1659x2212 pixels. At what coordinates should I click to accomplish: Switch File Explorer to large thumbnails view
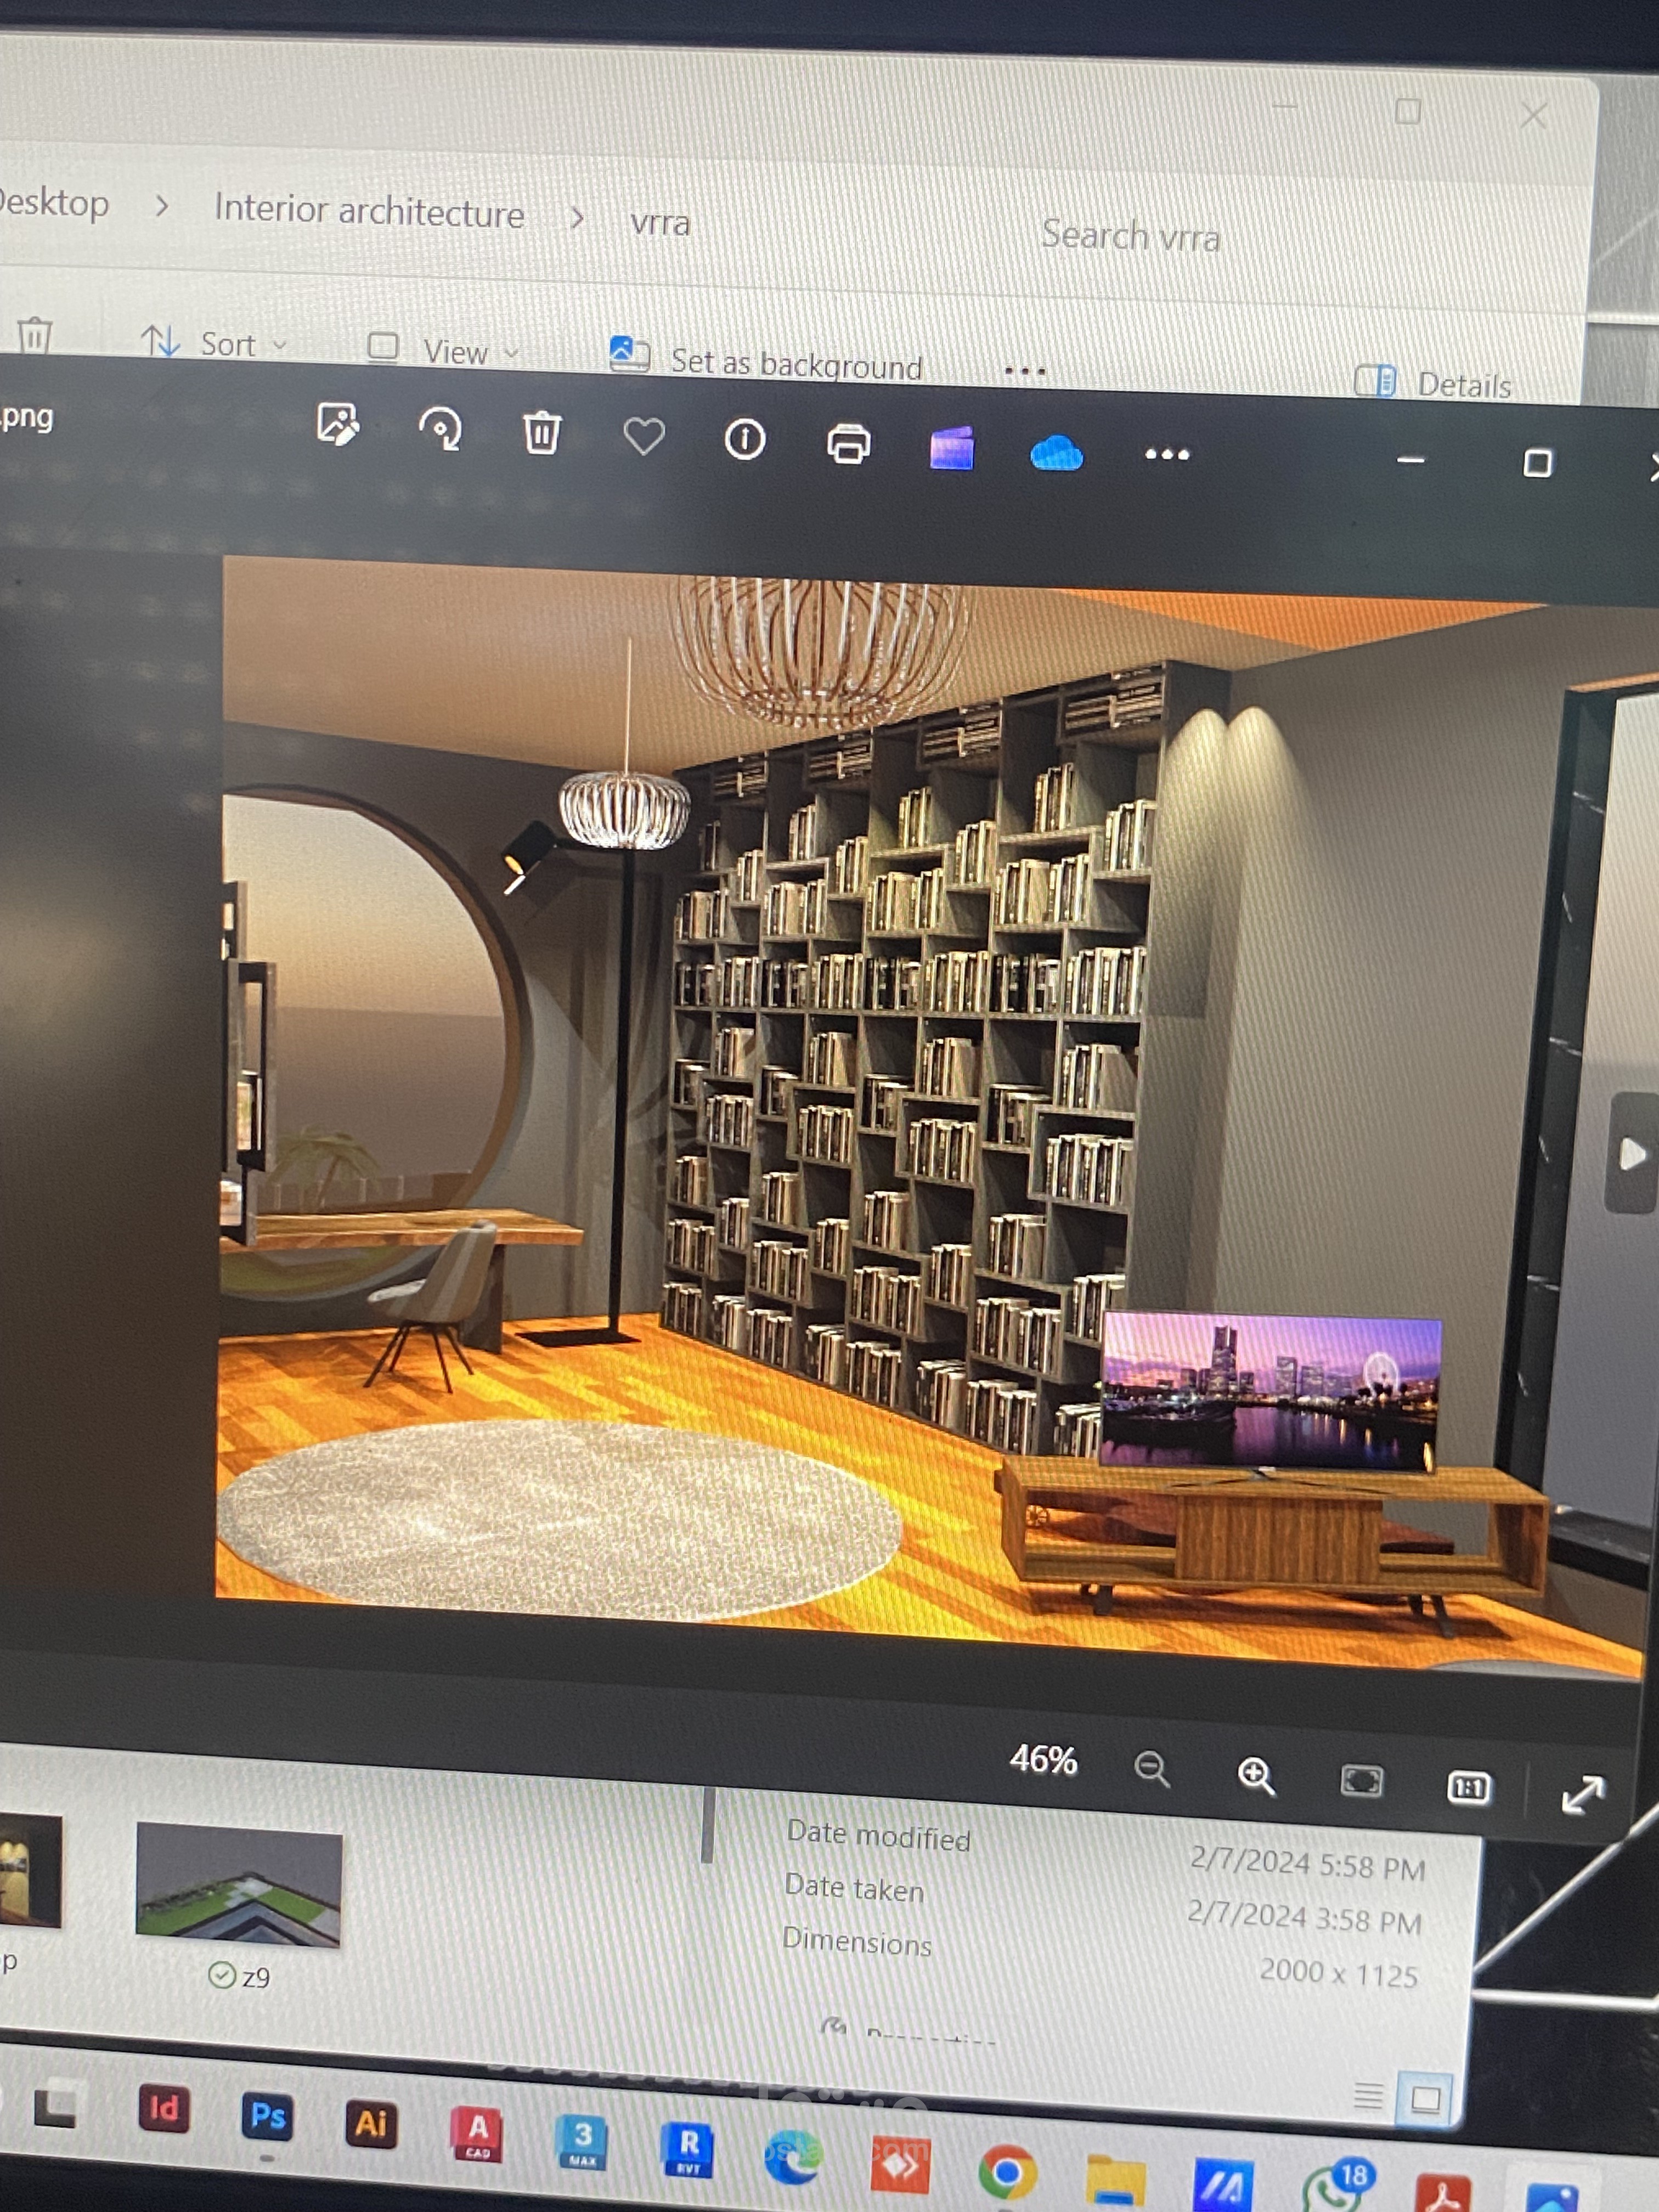1425,2098
